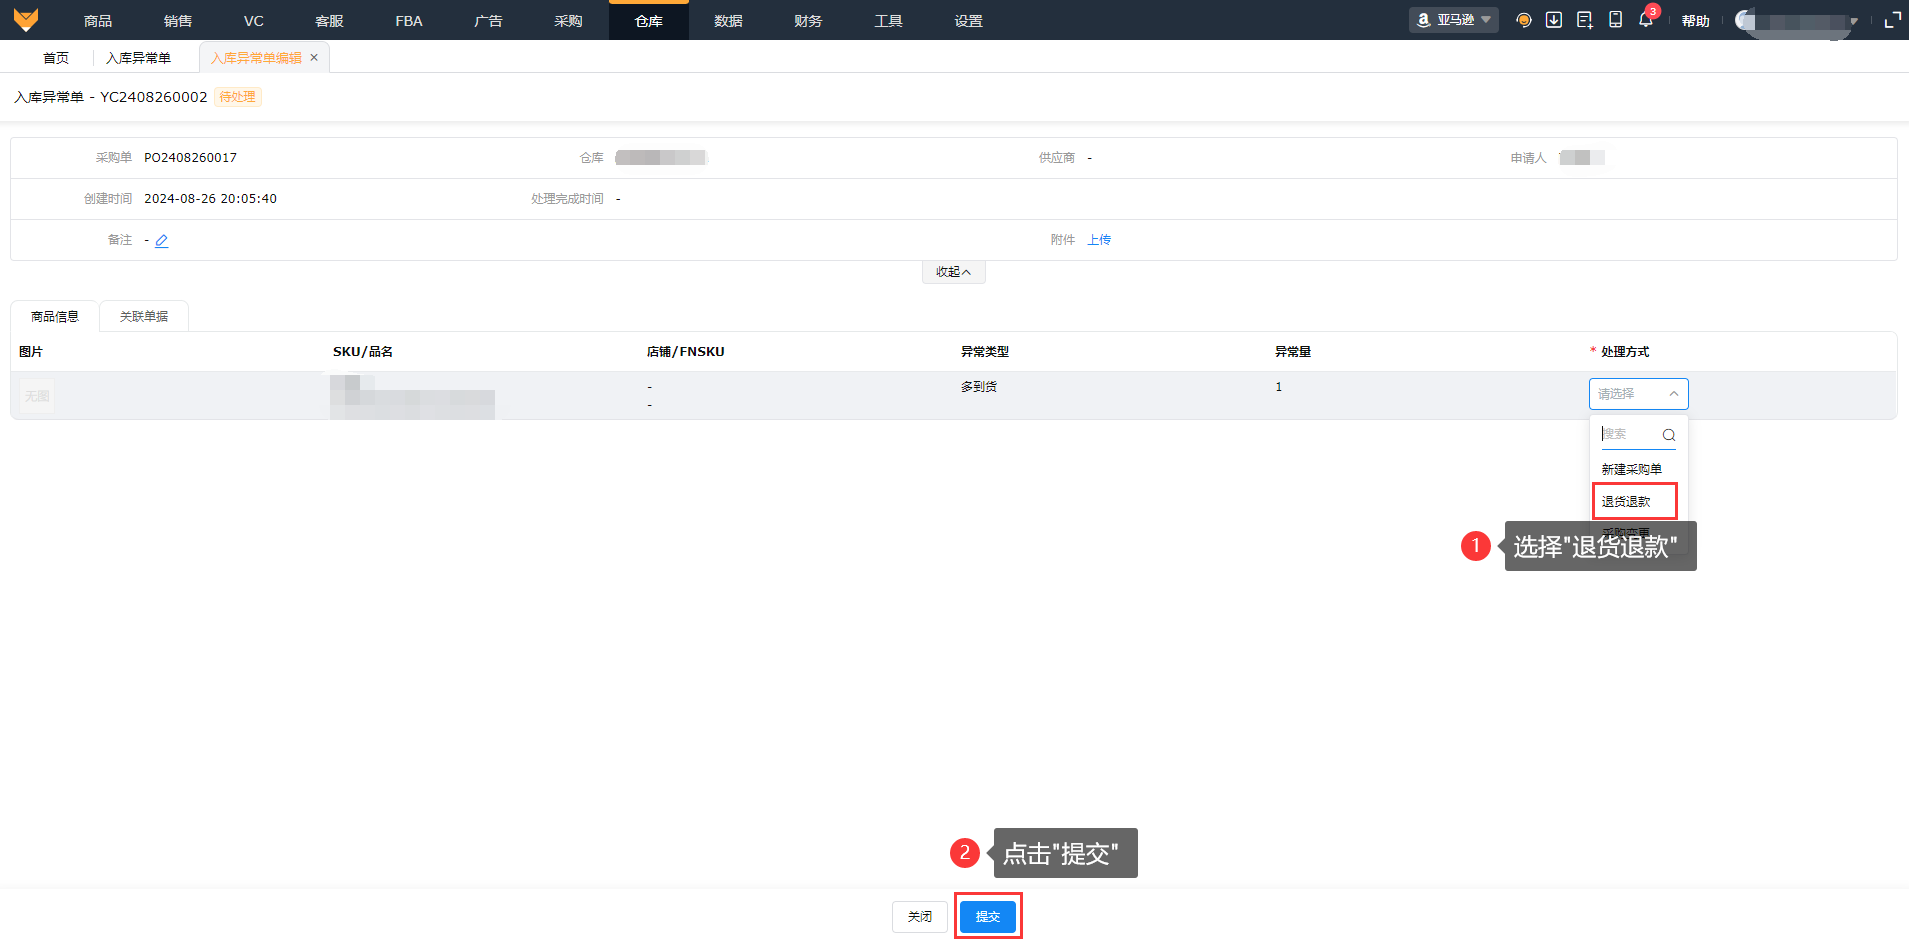Image resolution: width=1909 pixels, height=941 pixels.
Task: Open the FBA menu
Action: (409, 21)
